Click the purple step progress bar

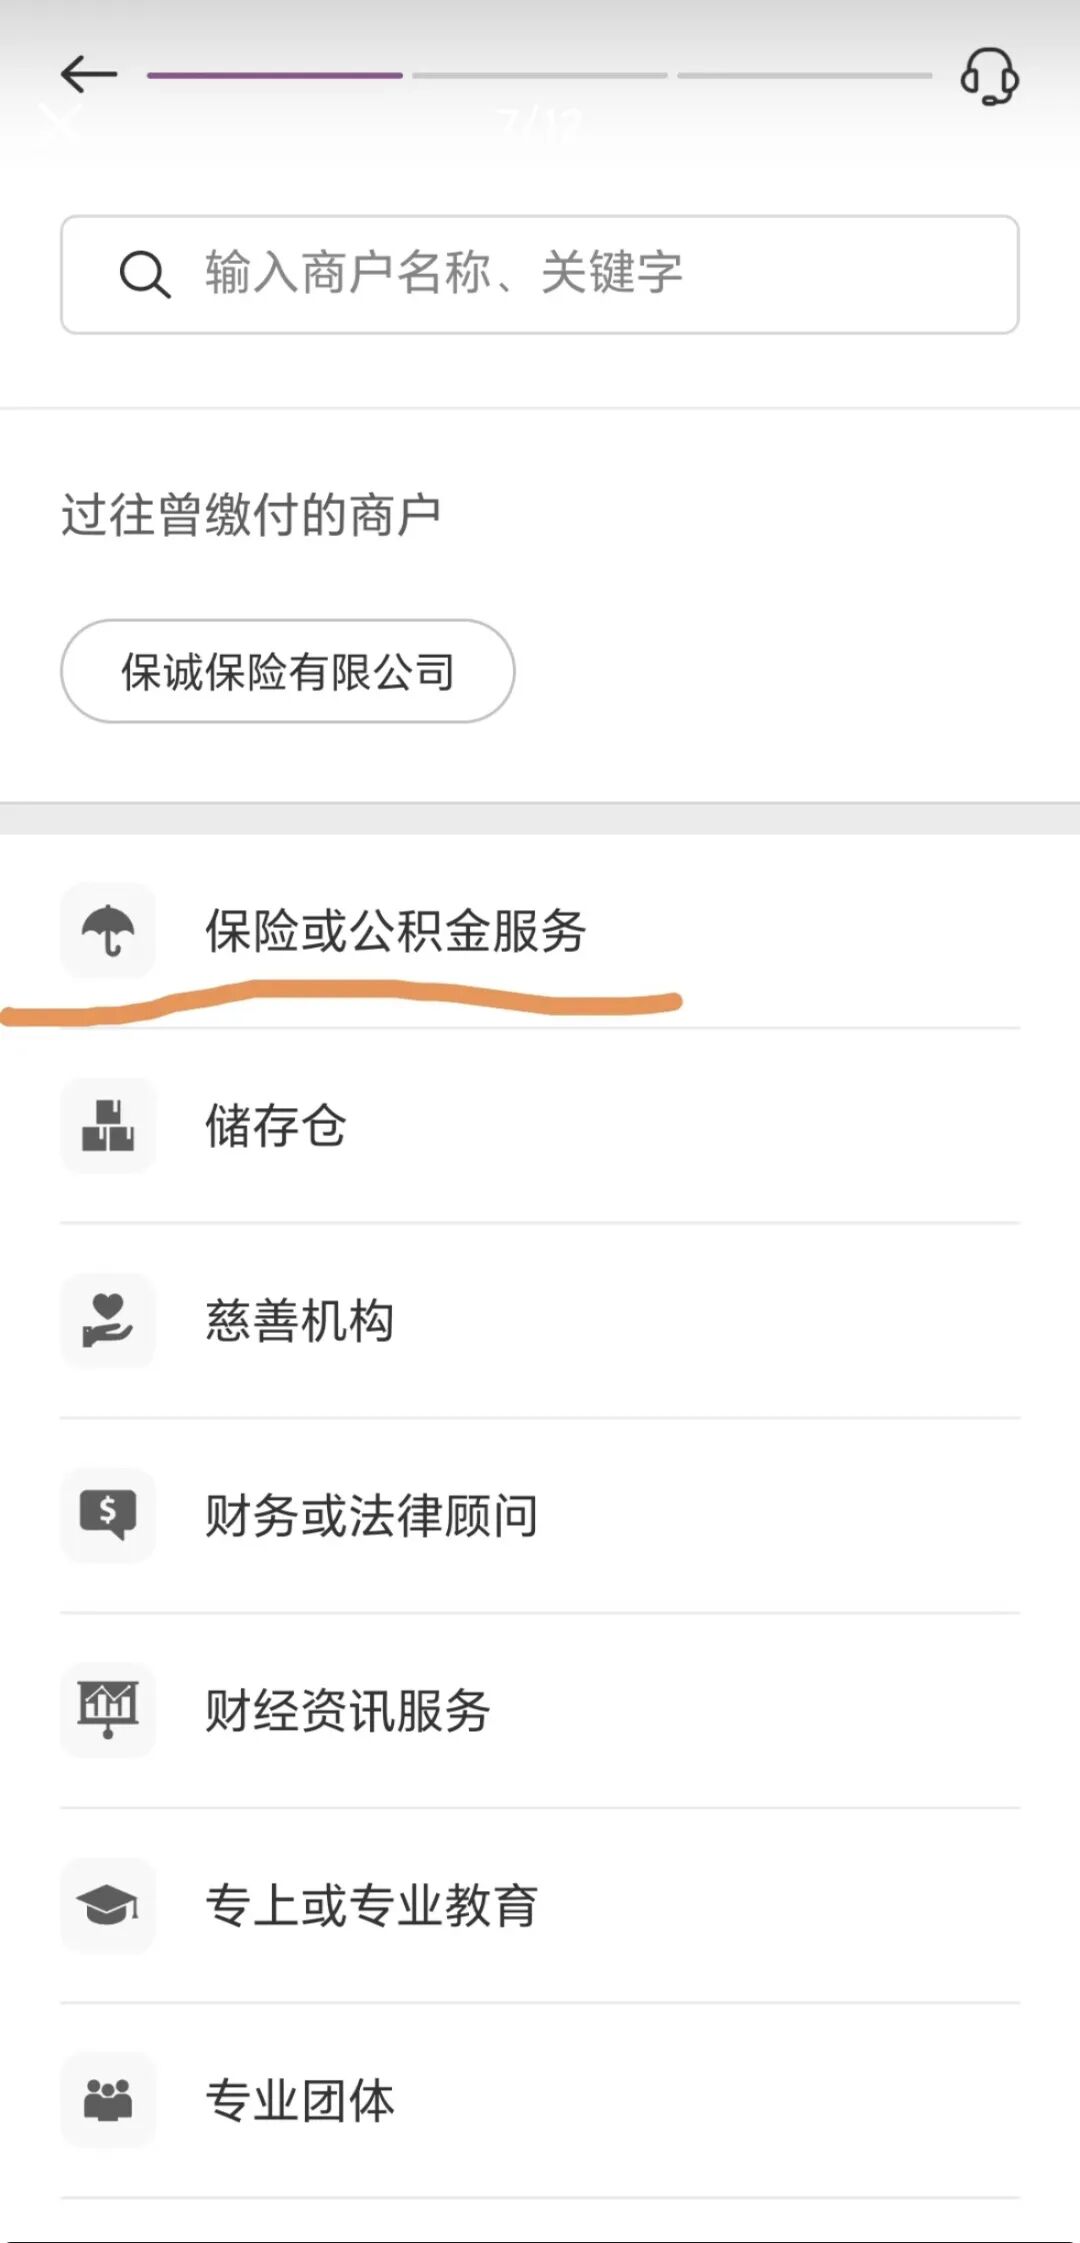coord(275,75)
